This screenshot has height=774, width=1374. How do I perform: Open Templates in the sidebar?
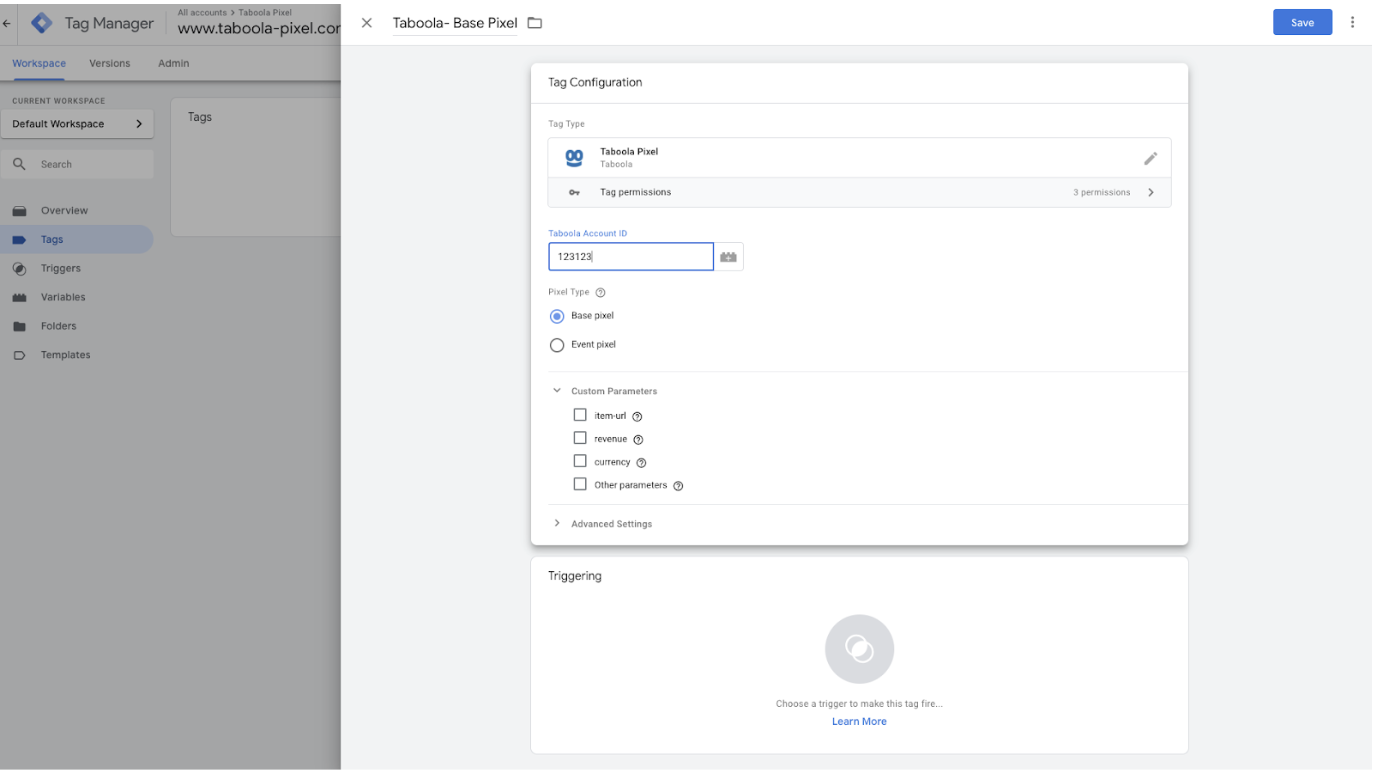pyautogui.click(x=65, y=355)
